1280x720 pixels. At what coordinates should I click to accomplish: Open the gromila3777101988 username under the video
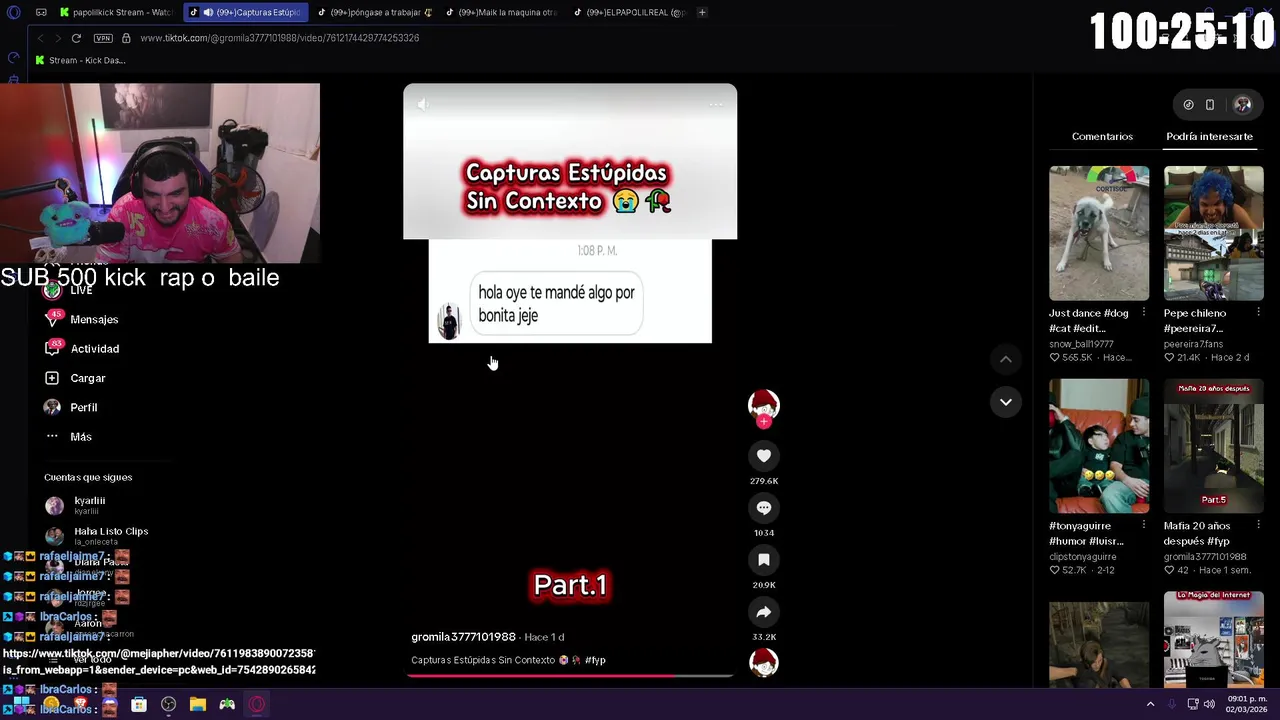[463, 637]
